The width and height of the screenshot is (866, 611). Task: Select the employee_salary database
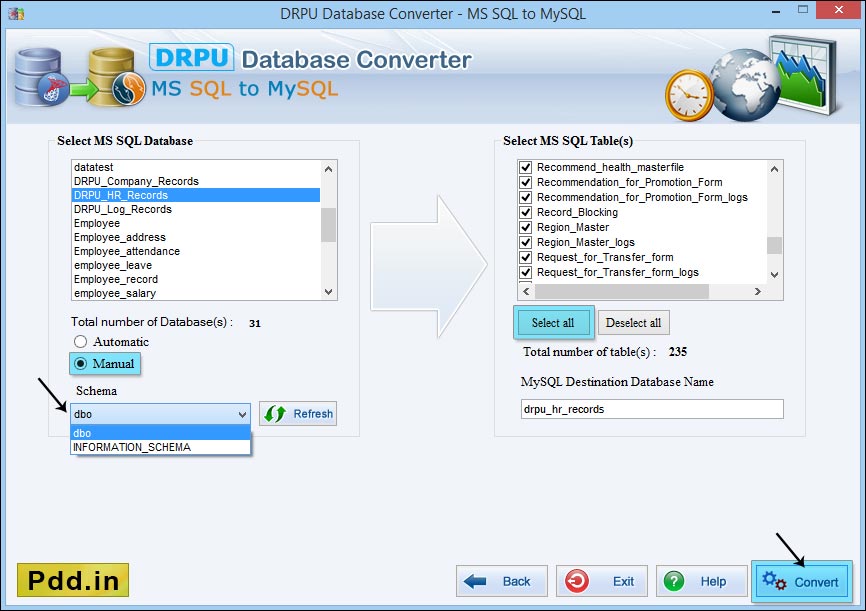pos(196,293)
